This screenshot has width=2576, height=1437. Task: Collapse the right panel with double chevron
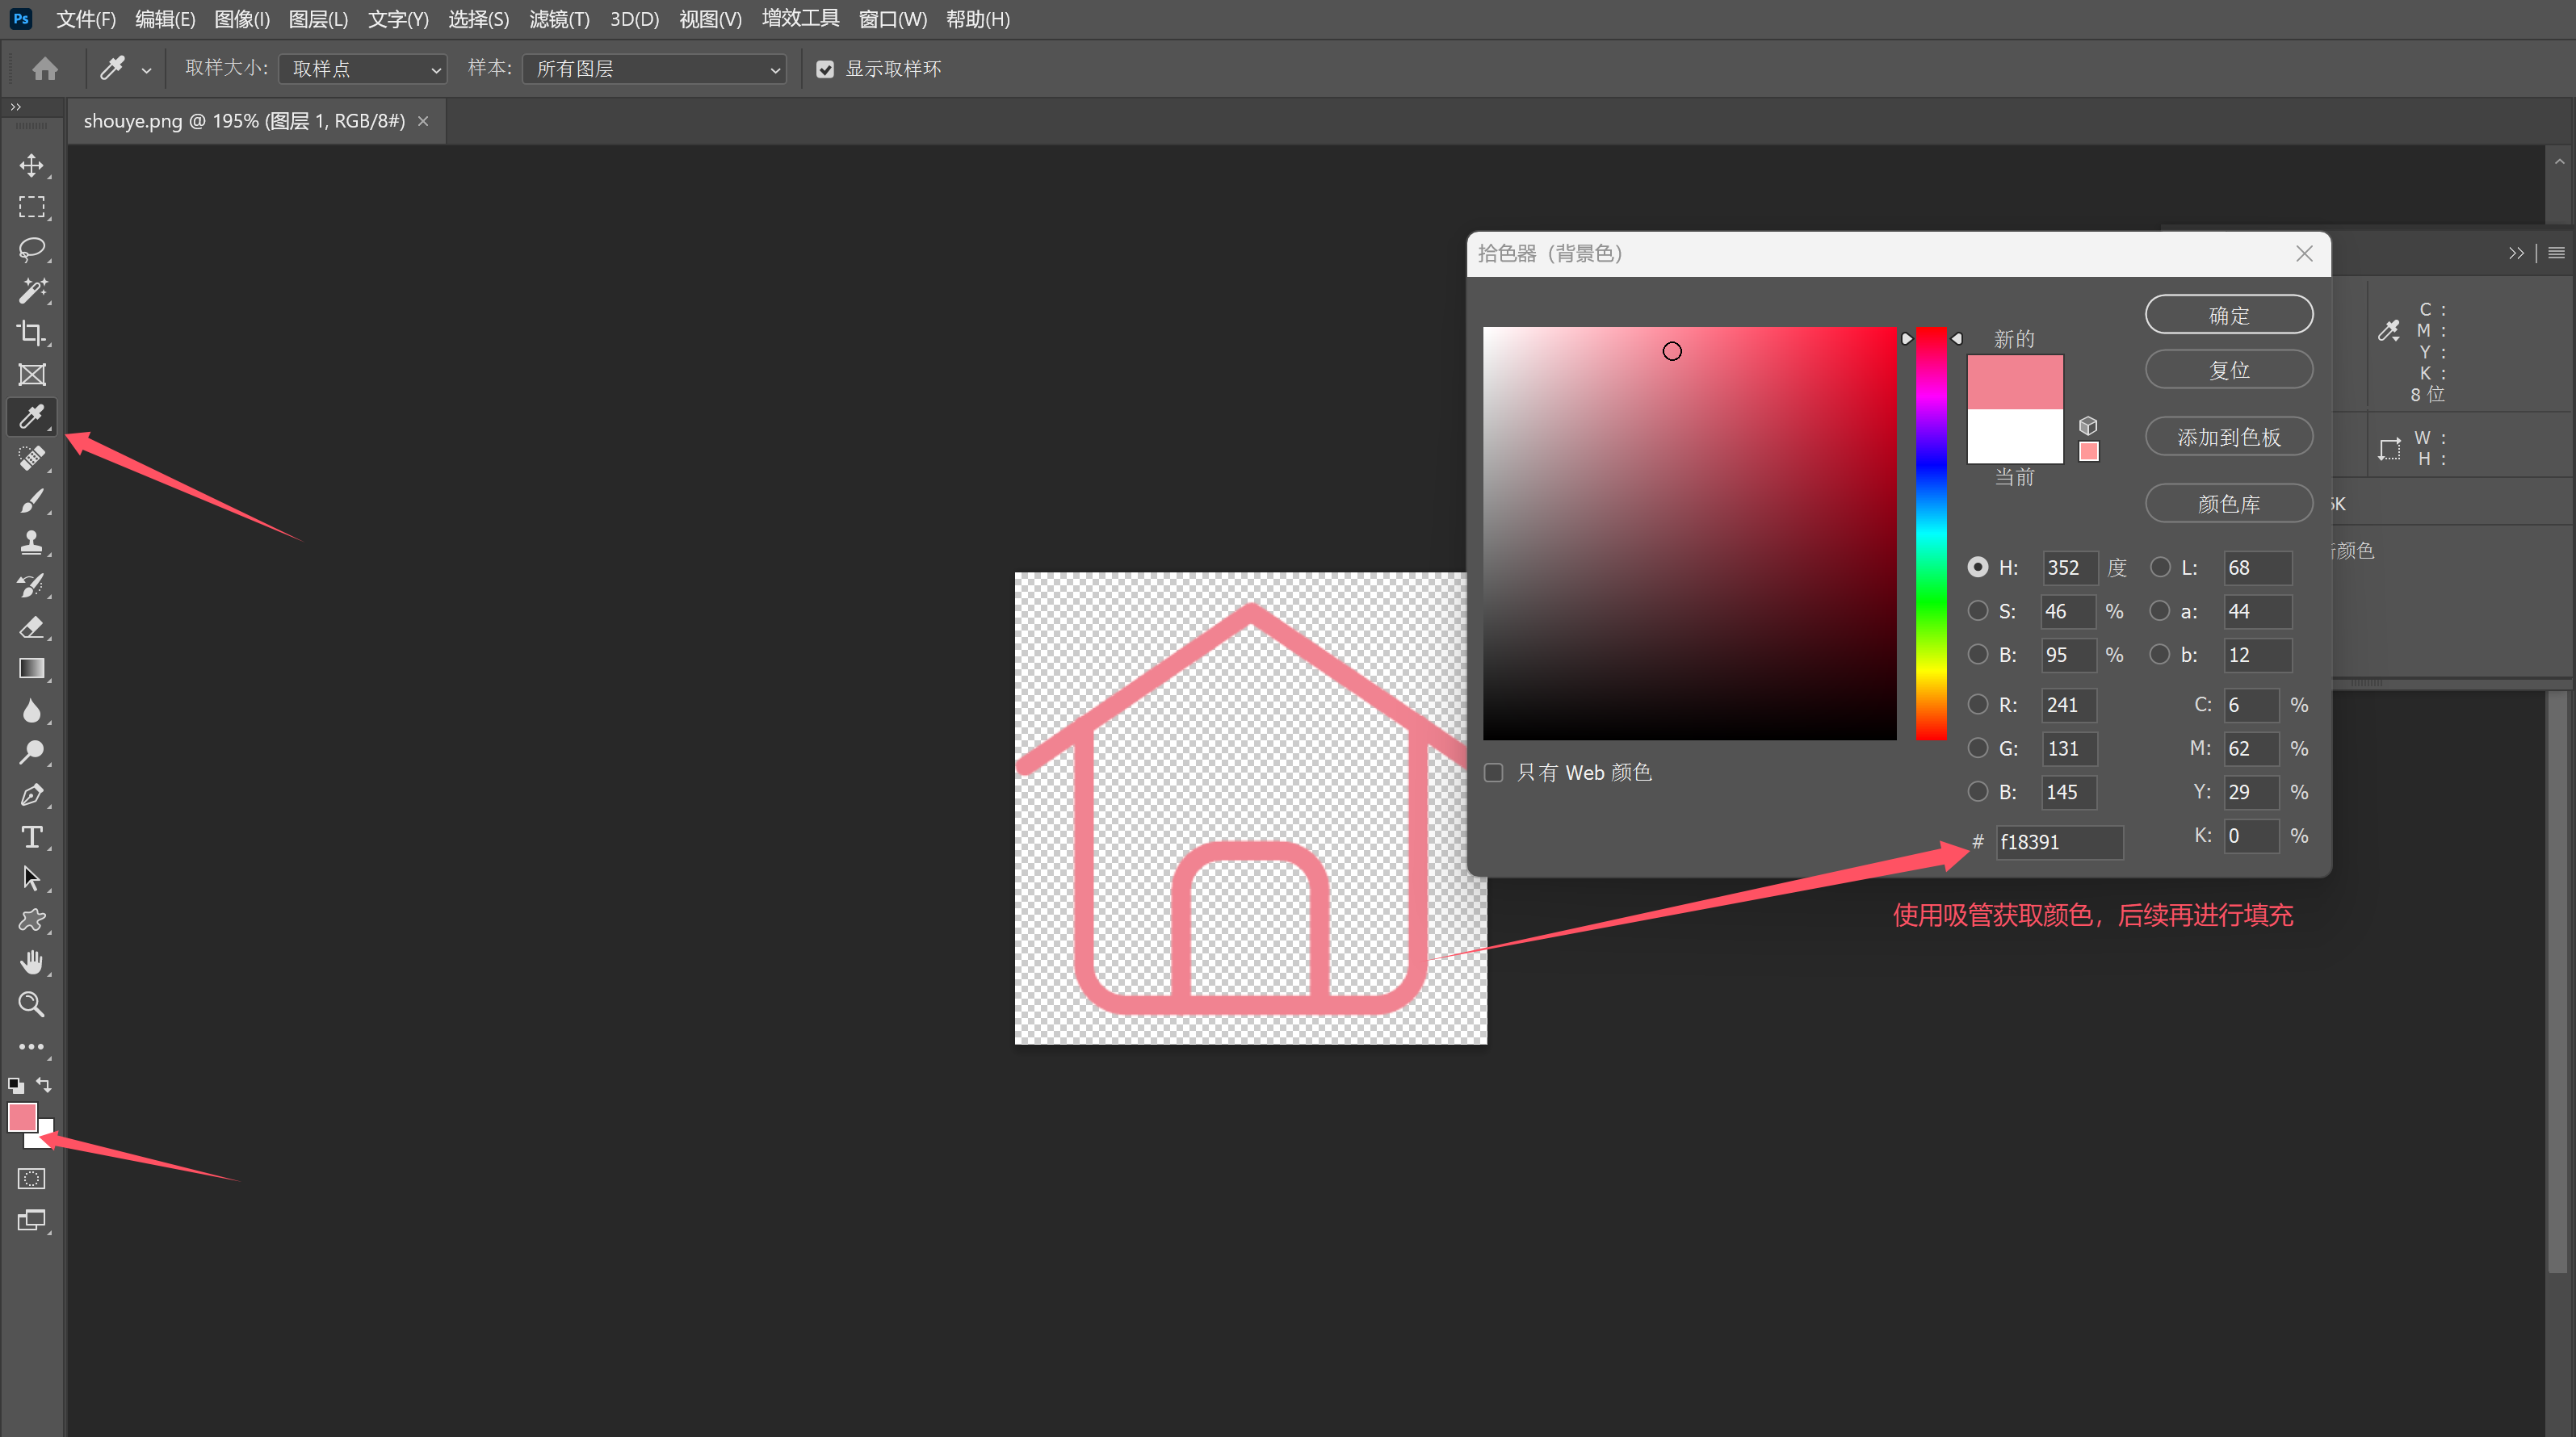2516,253
